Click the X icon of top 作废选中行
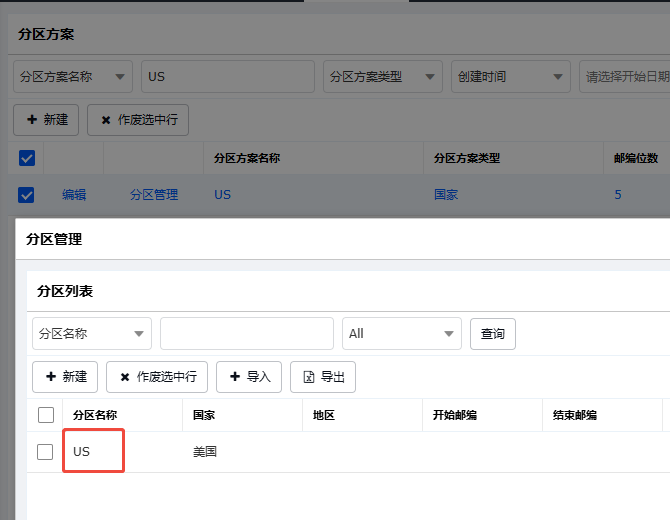The image size is (670, 520). pos(106,120)
